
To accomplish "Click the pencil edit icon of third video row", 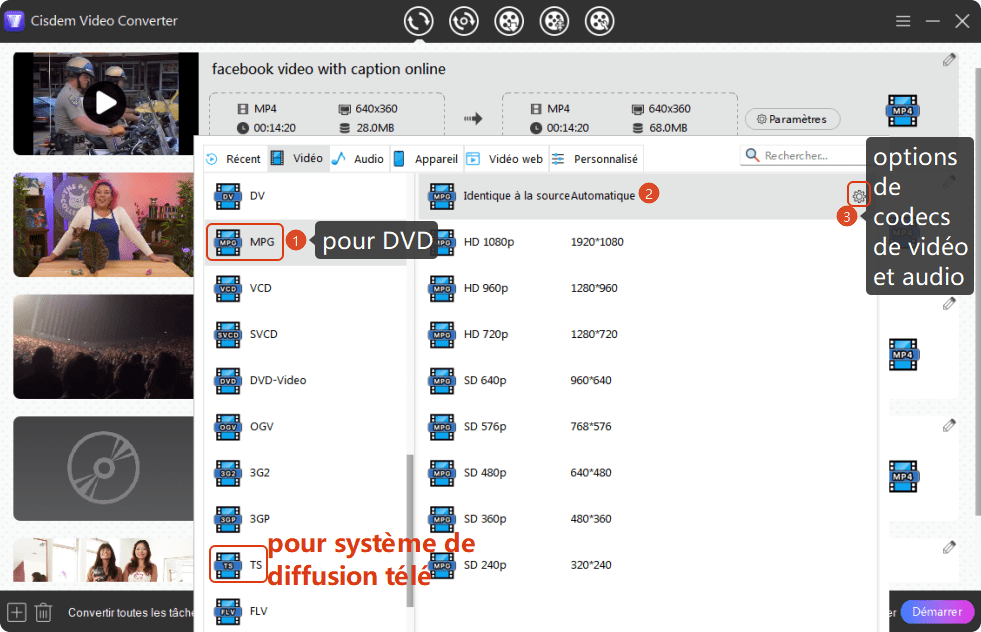I will point(949,303).
